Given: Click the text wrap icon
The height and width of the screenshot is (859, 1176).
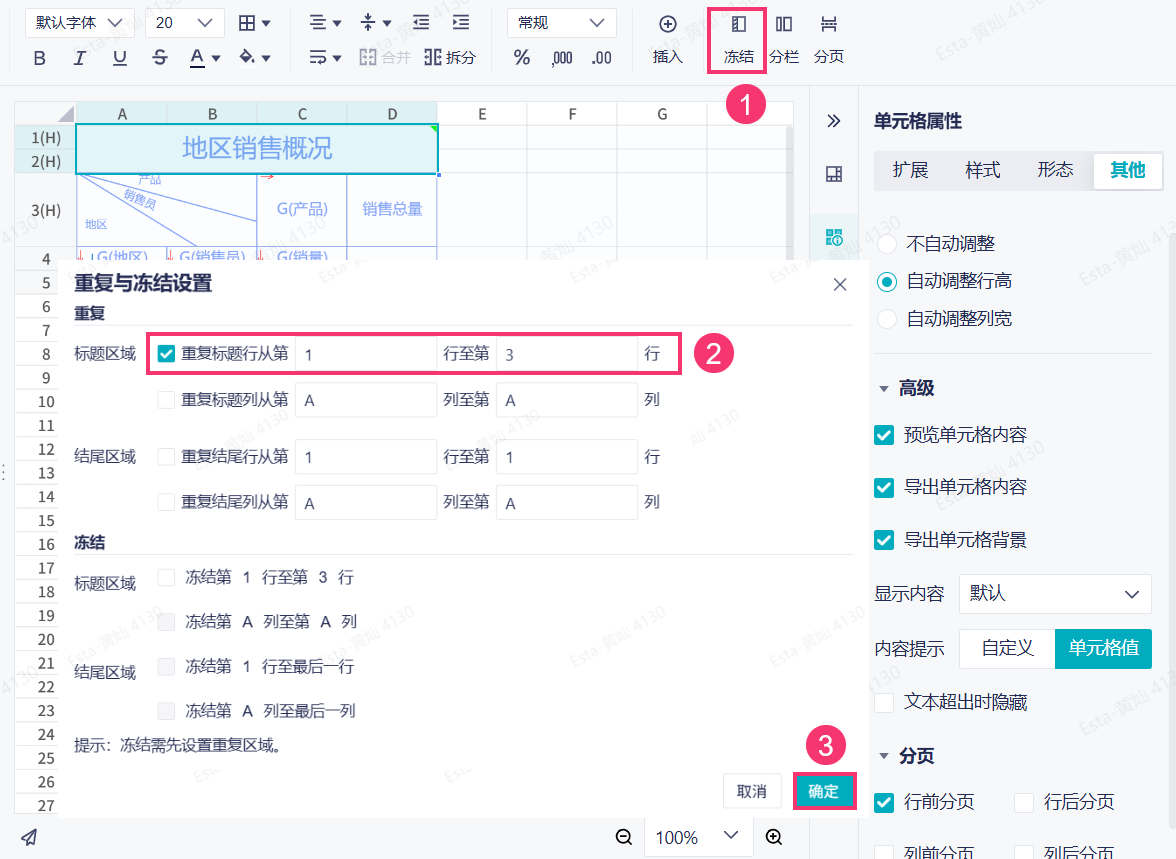Looking at the screenshot, I should tap(318, 57).
